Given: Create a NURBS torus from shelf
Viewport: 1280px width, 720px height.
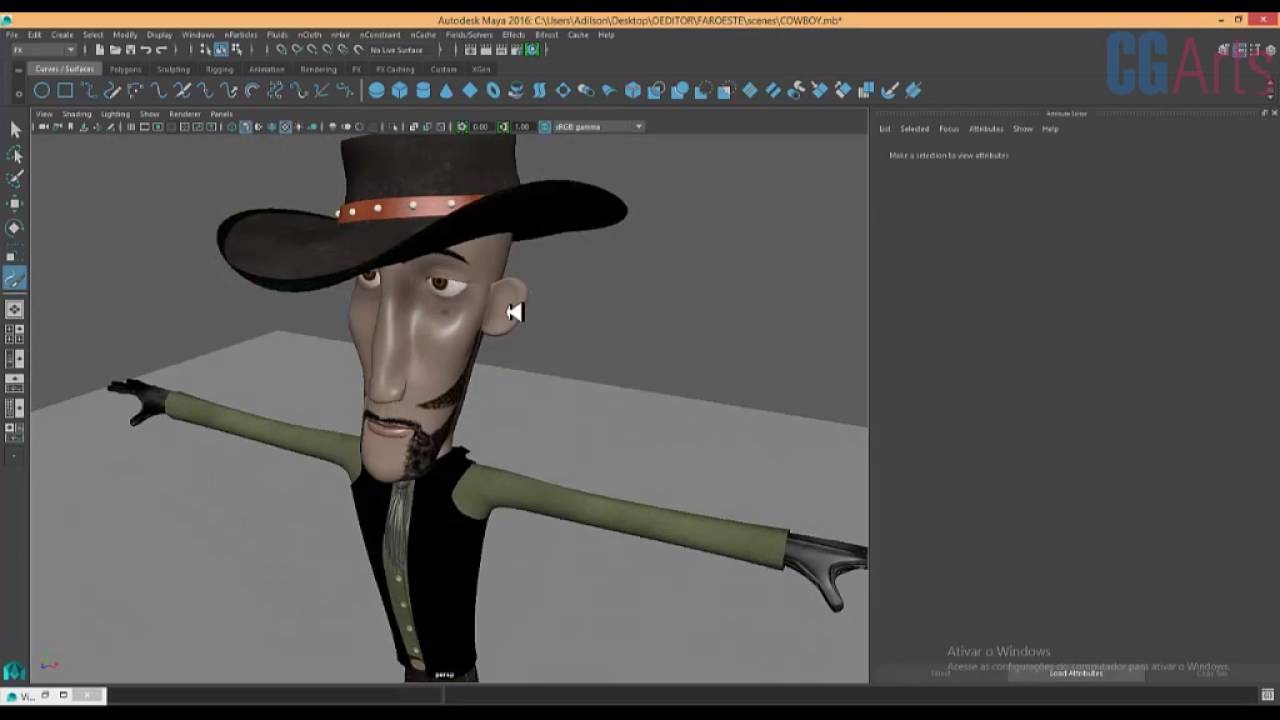Looking at the screenshot, I should [493, 90].
